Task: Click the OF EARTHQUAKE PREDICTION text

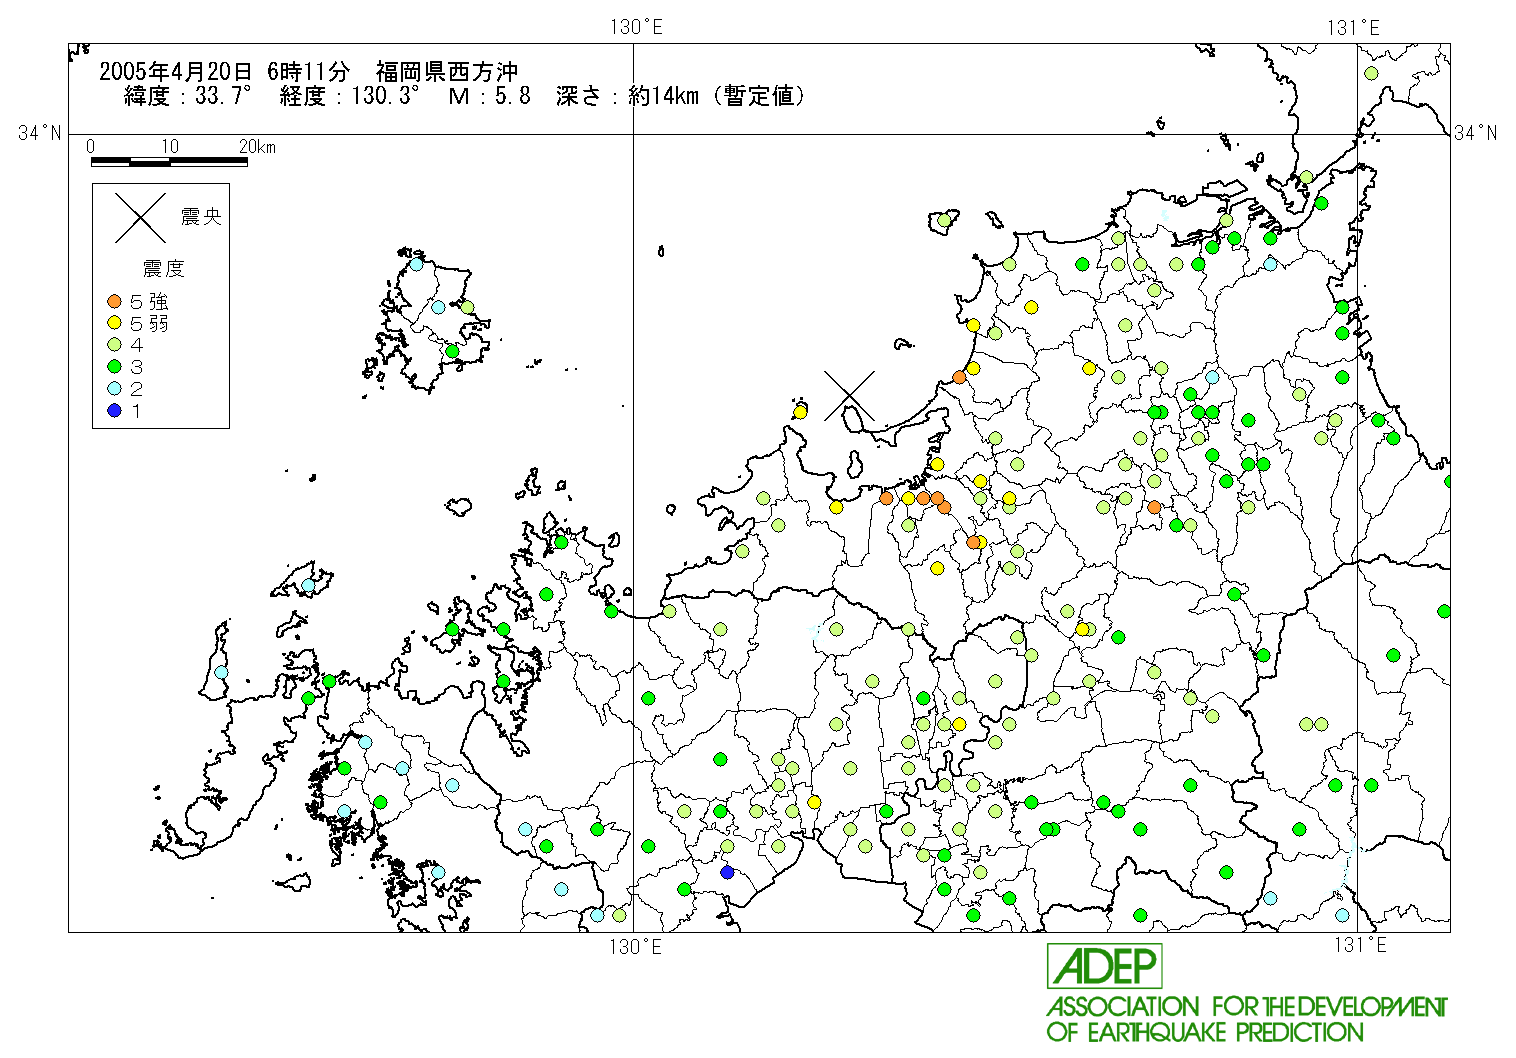Action: click(1205, 1032)
